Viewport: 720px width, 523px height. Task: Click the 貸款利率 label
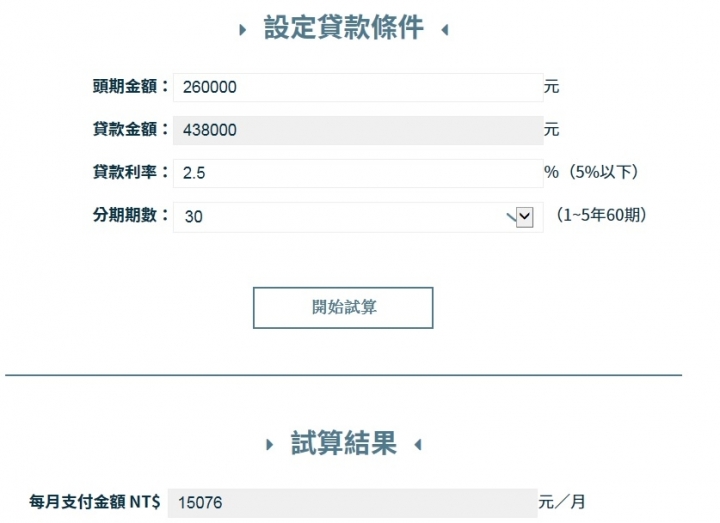pos(131,172)
